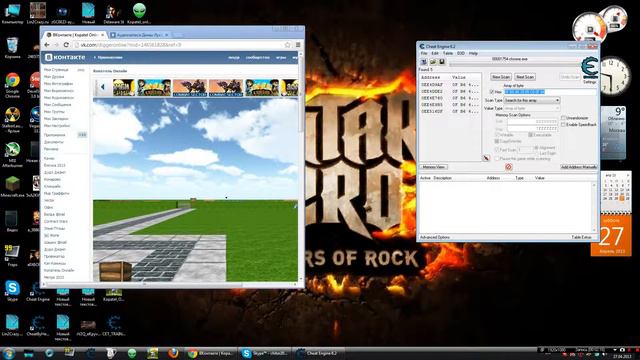The height and width of the screenshot is (360, 640).
Task: Select the Alignment radio button
Action: click(536, 148)
